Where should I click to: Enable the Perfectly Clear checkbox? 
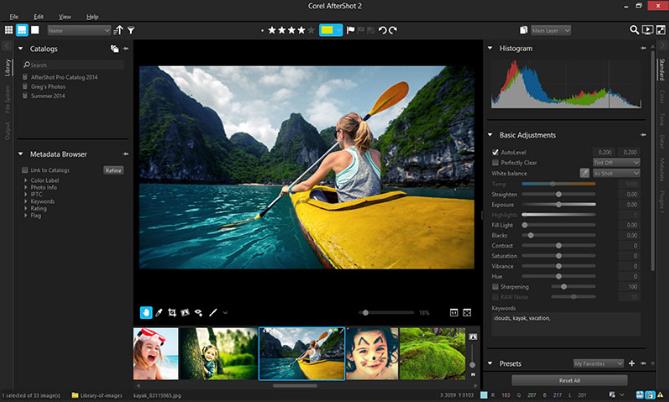[x=495, y=161]
